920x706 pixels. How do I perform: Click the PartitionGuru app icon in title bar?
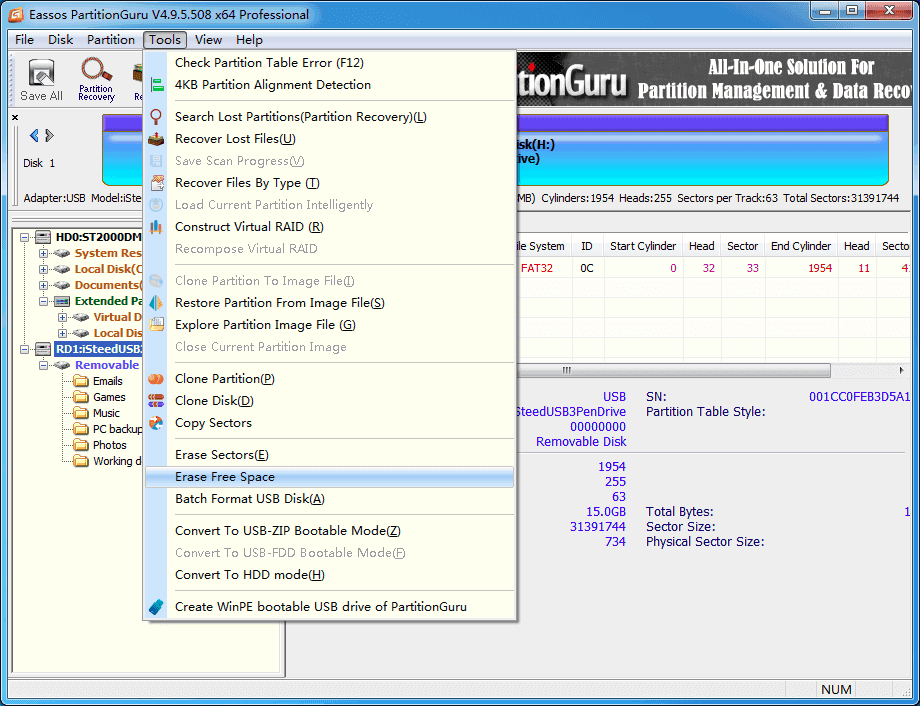point(16,14)
